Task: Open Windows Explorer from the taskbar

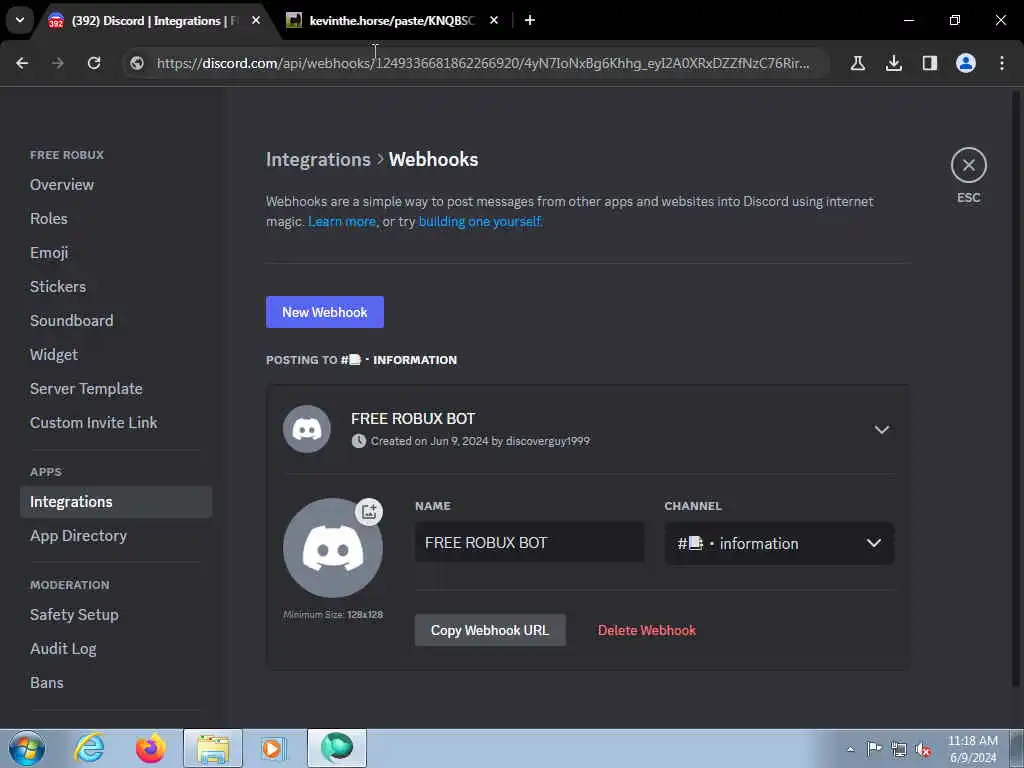Action: [213, 748]
